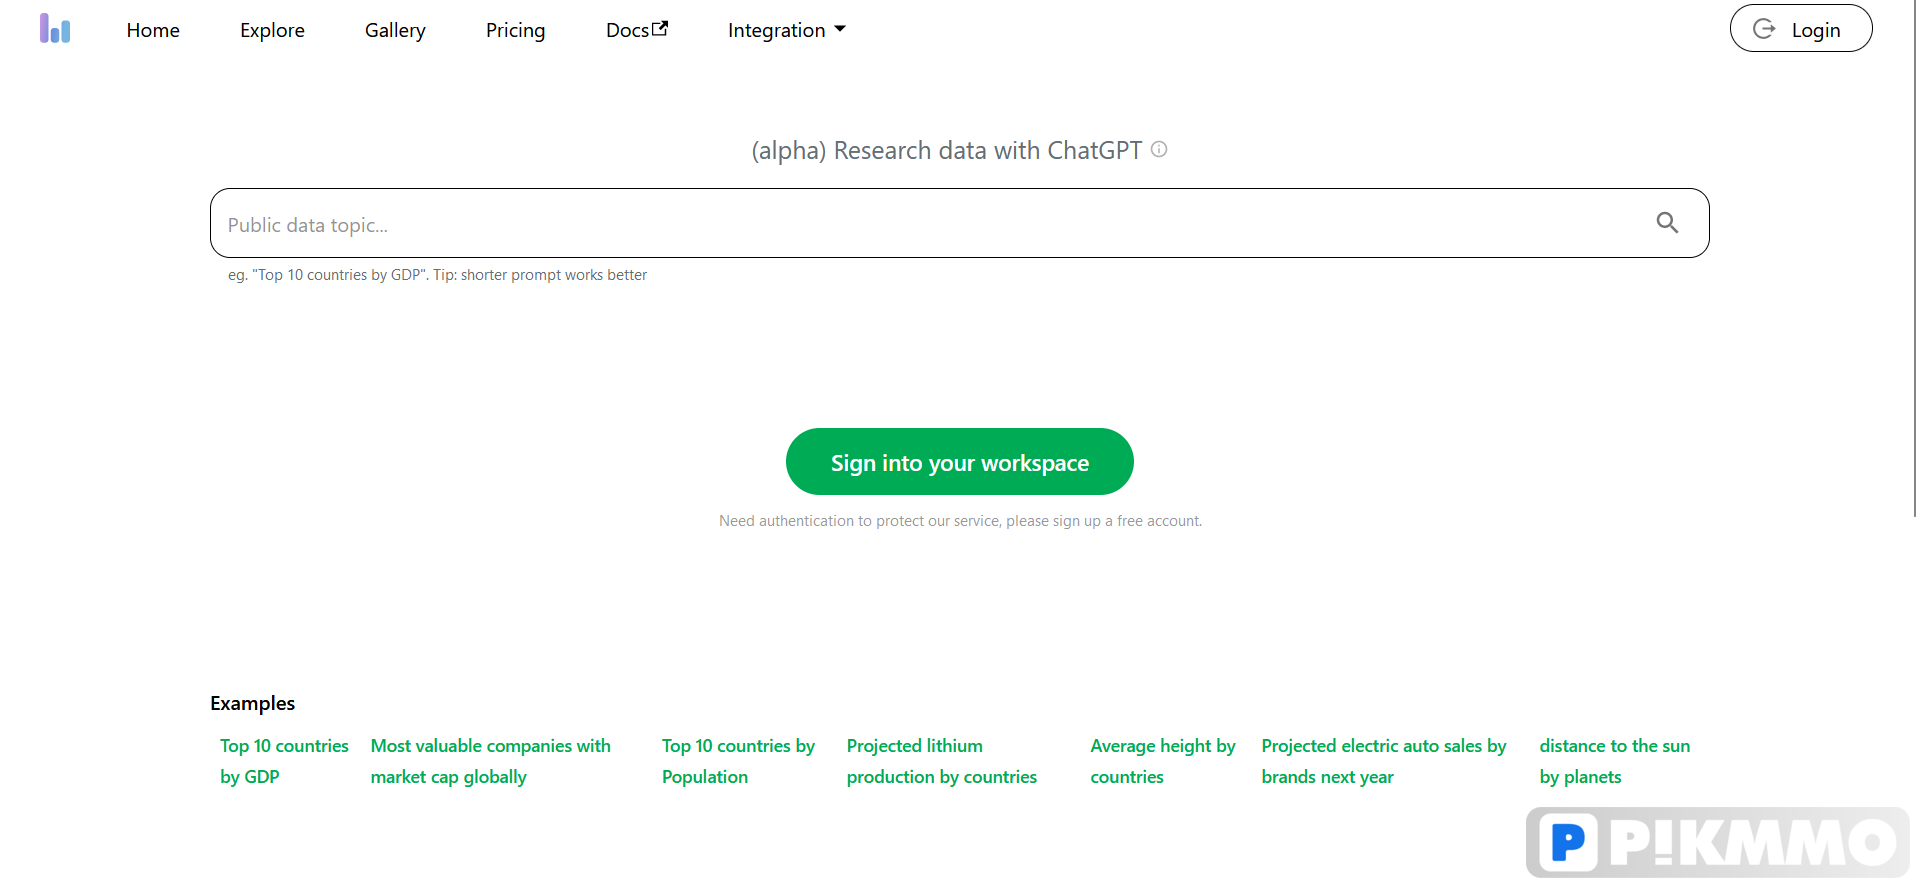Open the Docs link
1920x888 pixels.
point(637,30)
